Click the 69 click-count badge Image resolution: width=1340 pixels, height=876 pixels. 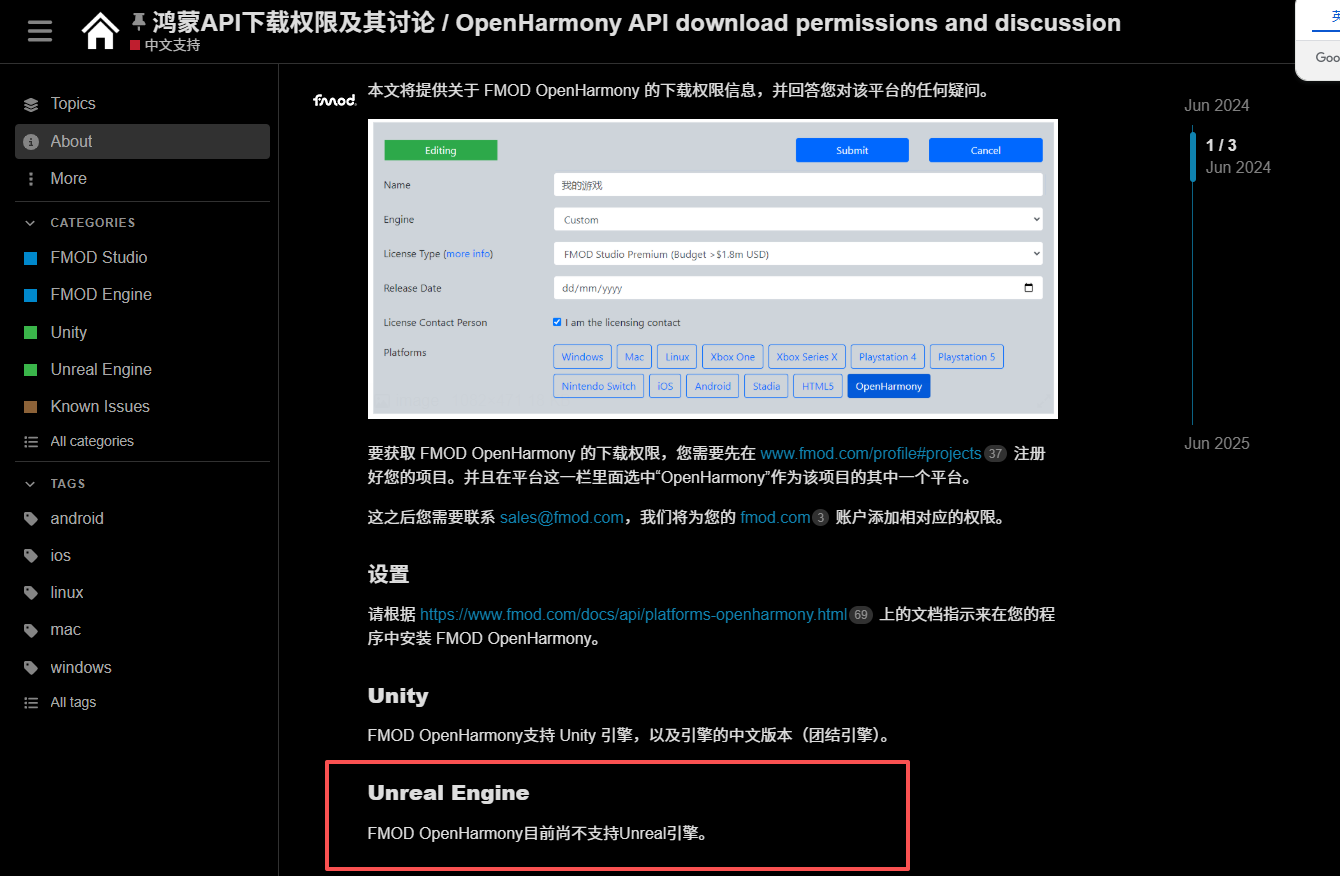pos(861,615)
